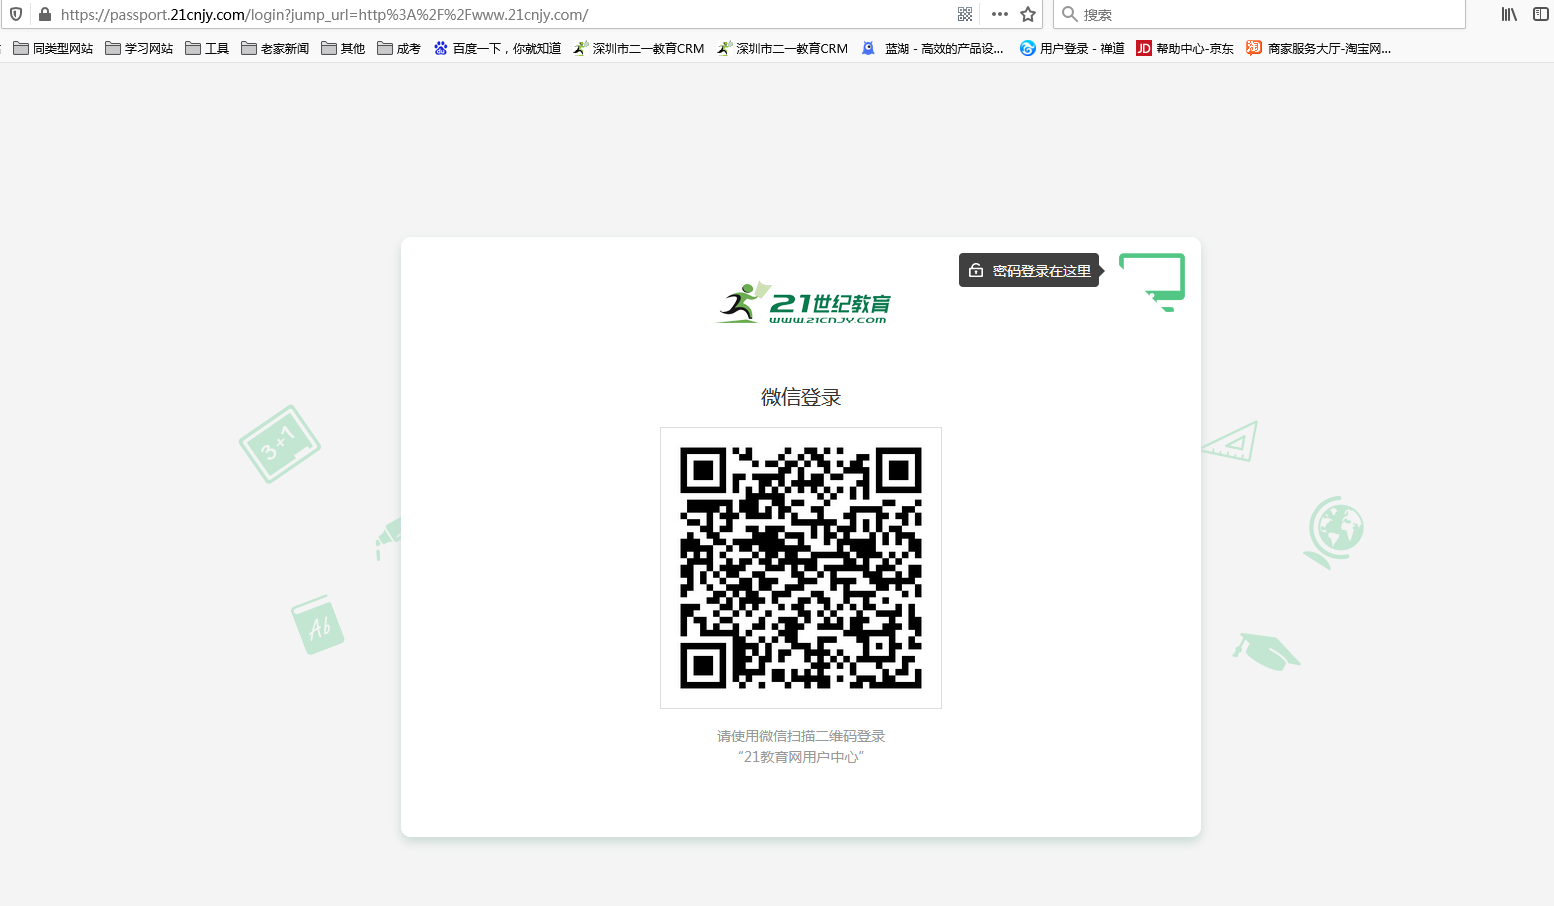This screenshot has width=1554, height=906.
Task: Open the 学习网站 bookmarks folder
Action: (139, 48)
